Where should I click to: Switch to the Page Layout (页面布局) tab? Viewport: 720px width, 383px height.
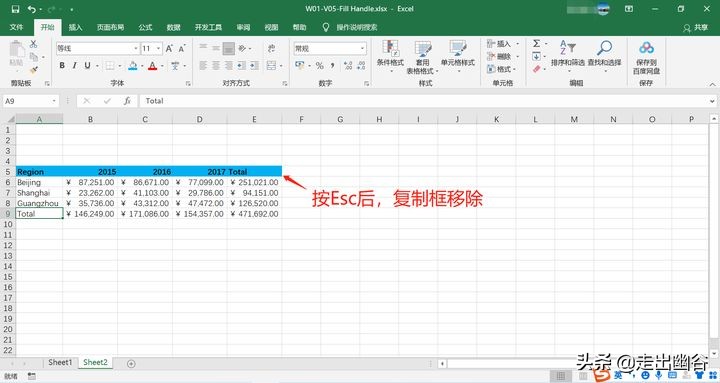110,27
